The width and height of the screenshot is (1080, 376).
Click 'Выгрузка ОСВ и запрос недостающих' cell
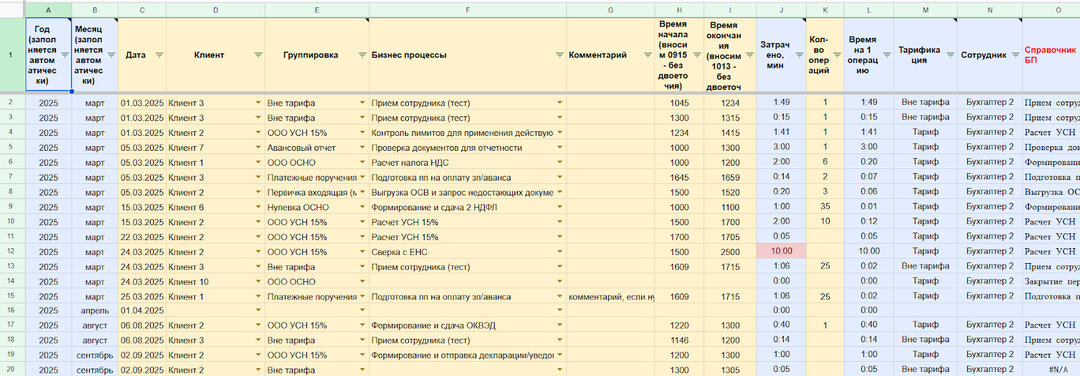click(468, 192)
